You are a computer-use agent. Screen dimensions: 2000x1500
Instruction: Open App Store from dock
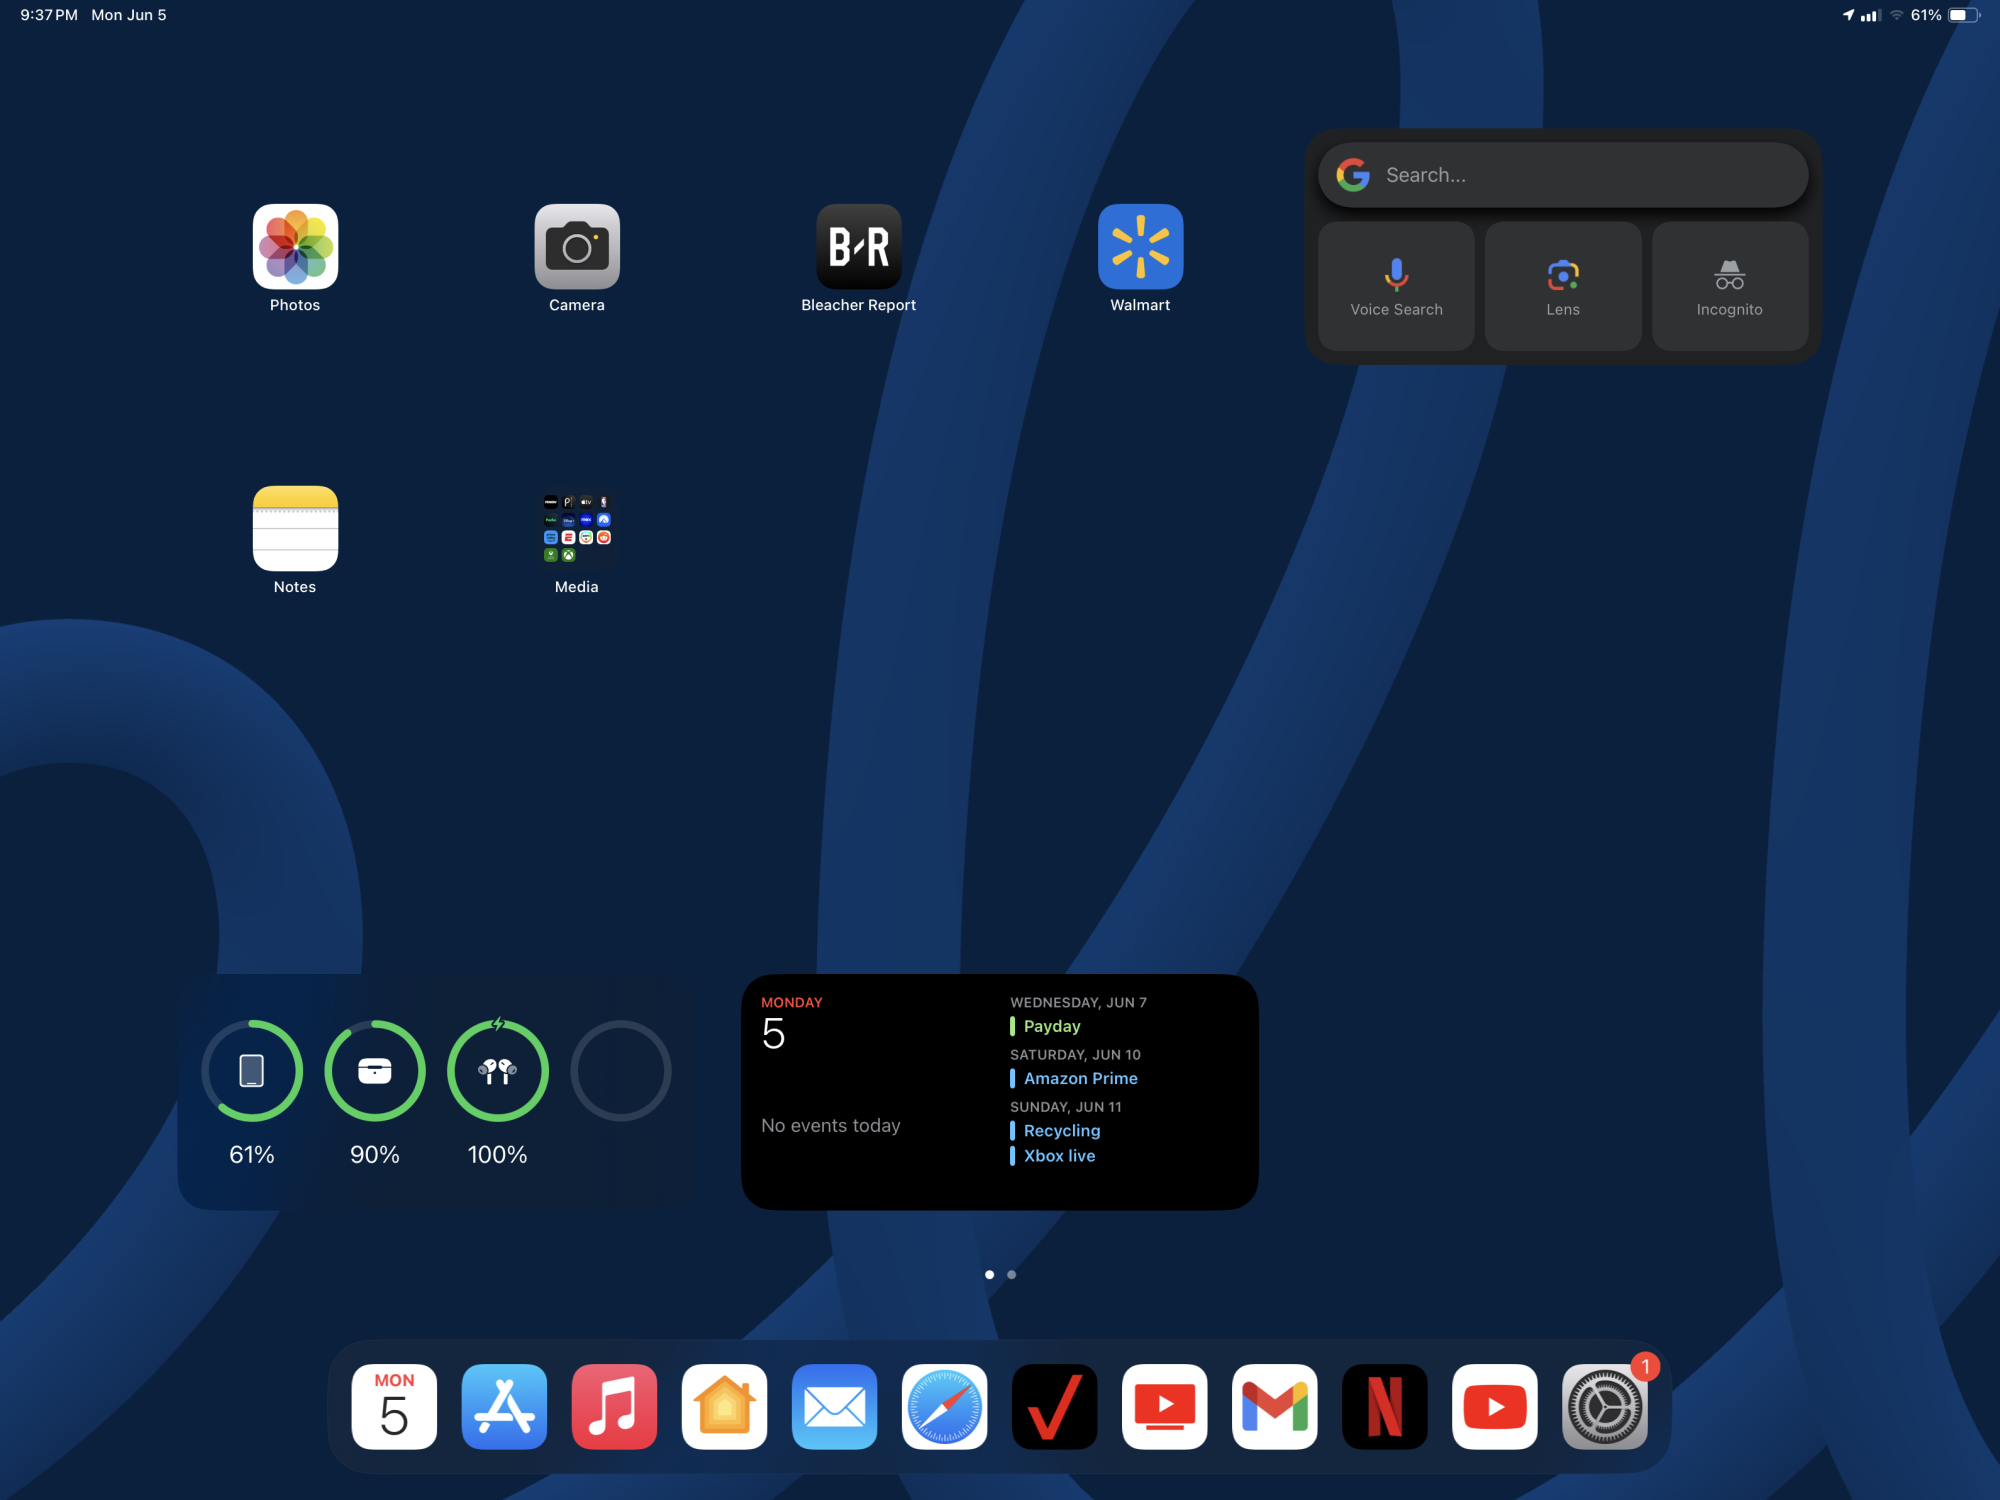505,1407
